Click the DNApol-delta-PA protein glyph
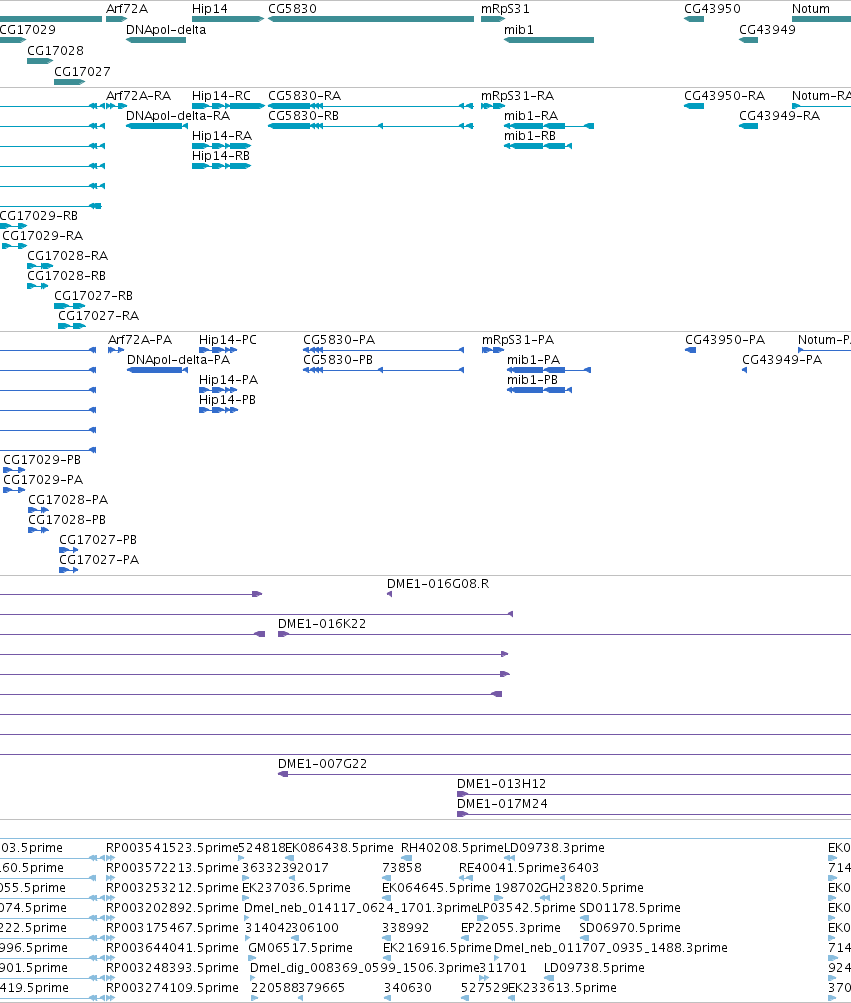The width and height of the screenshot is (851, 1003). tap(157, 370)
